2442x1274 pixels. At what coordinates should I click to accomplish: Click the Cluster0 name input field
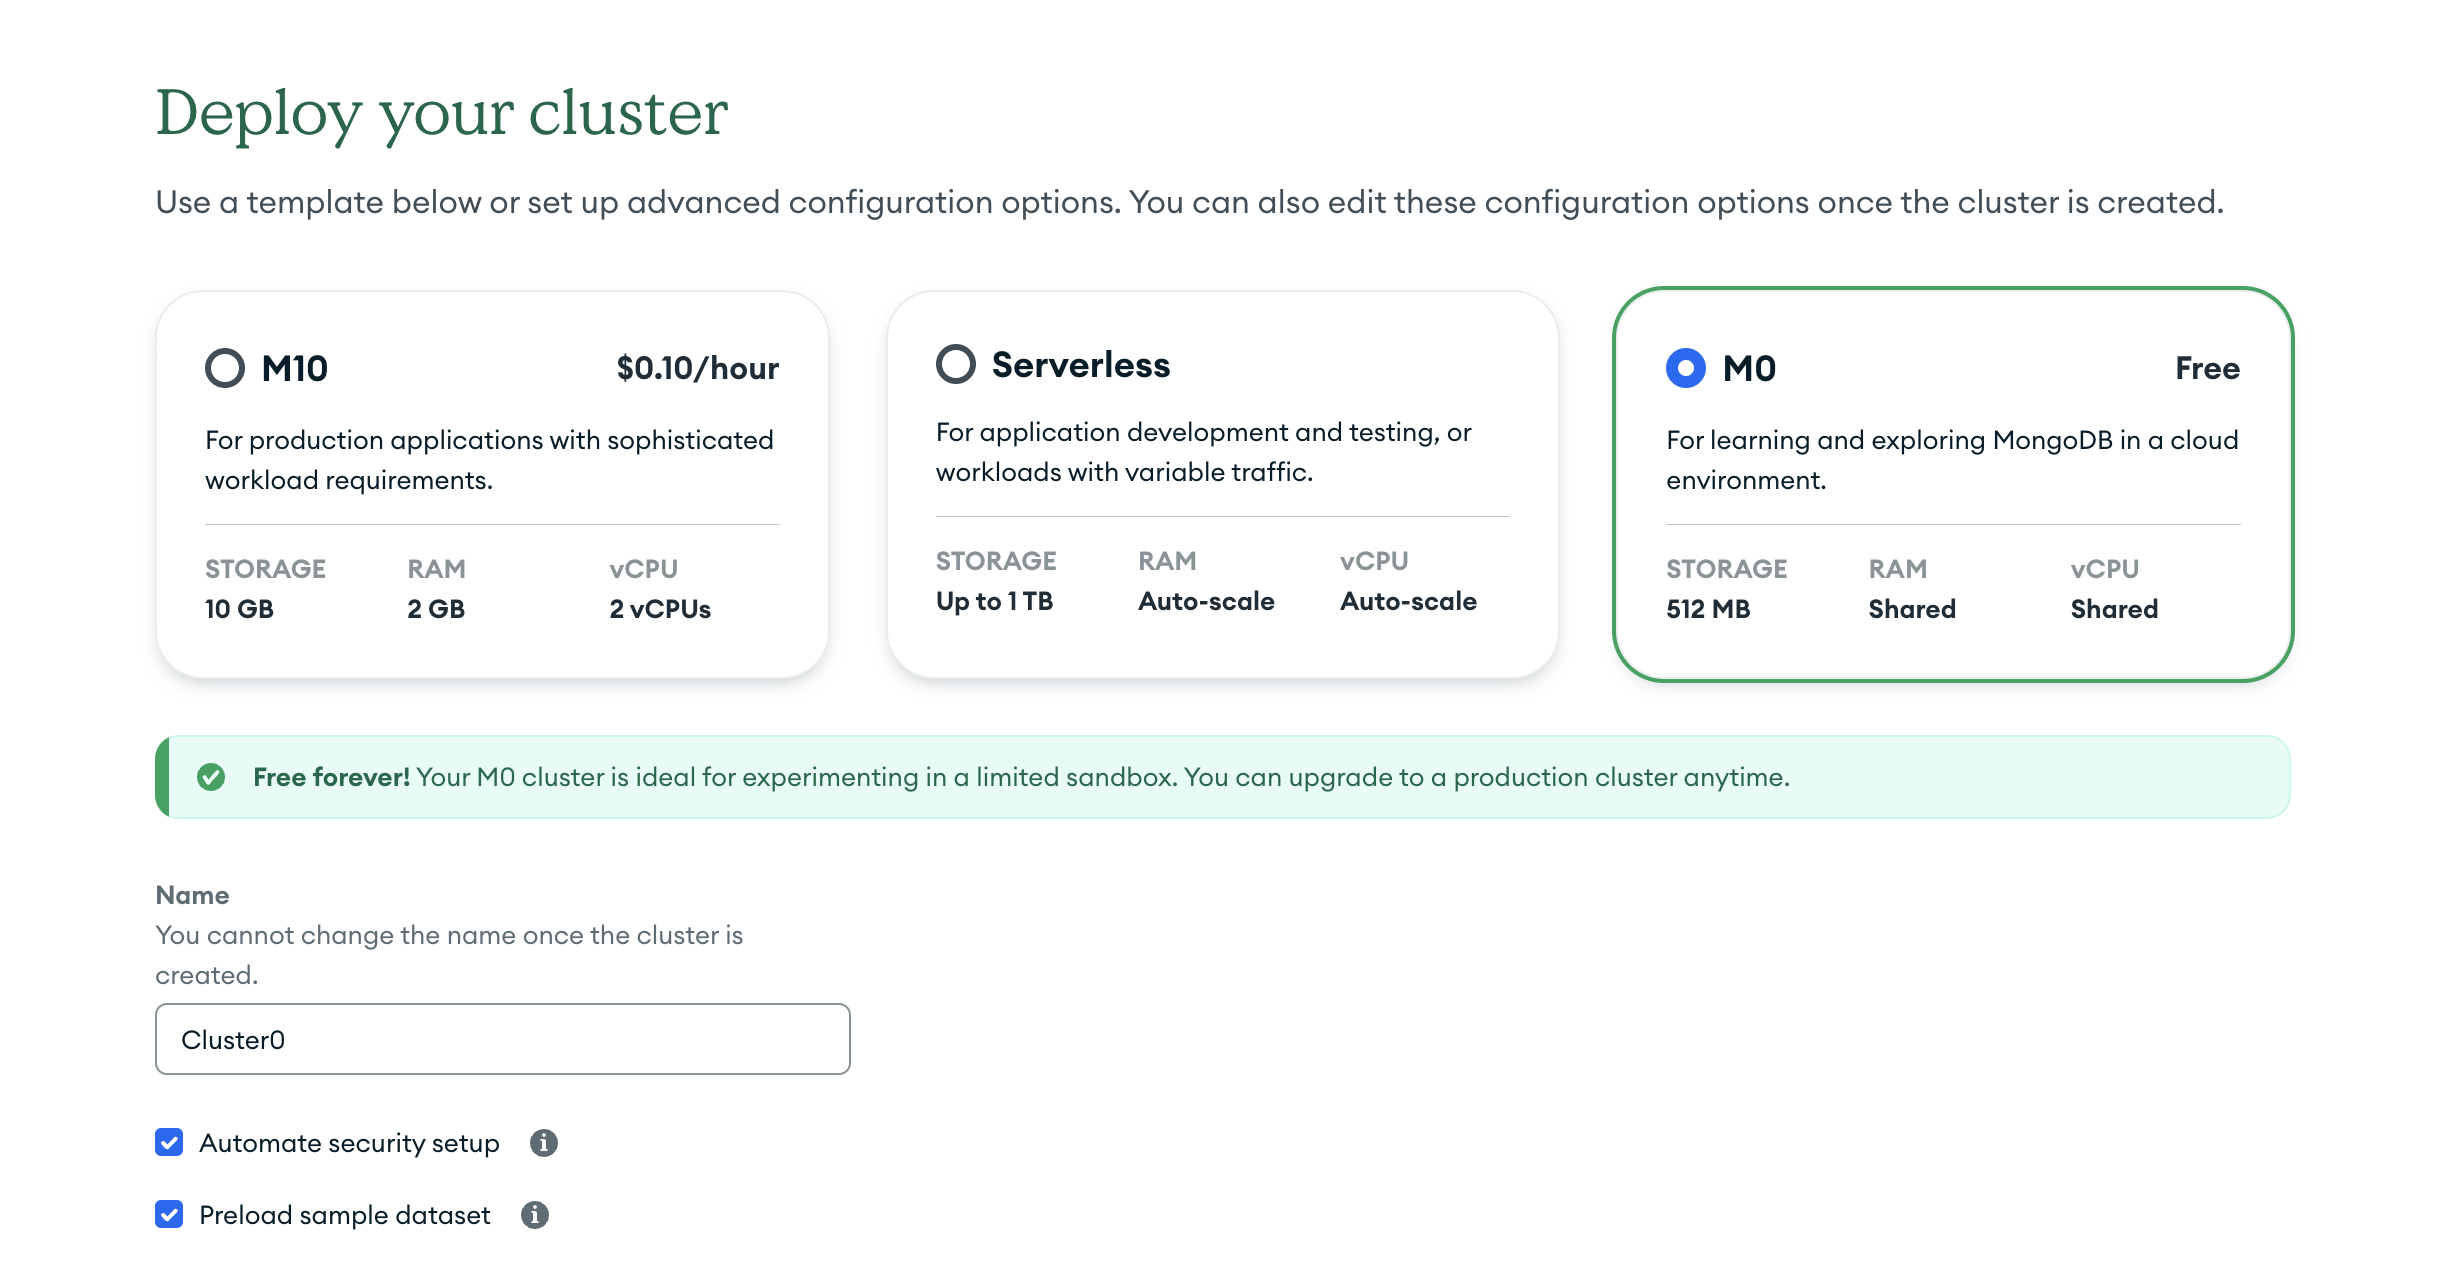point(502,1039)
